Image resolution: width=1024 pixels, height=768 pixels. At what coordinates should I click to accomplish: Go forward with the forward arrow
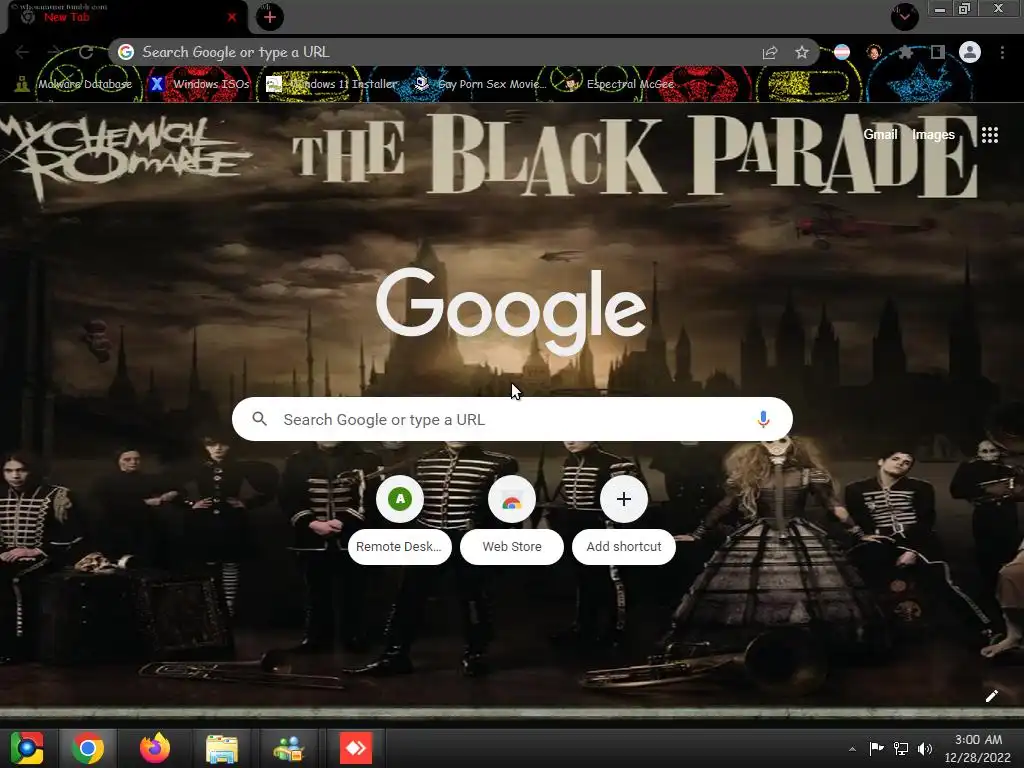[x=54, y=52]
